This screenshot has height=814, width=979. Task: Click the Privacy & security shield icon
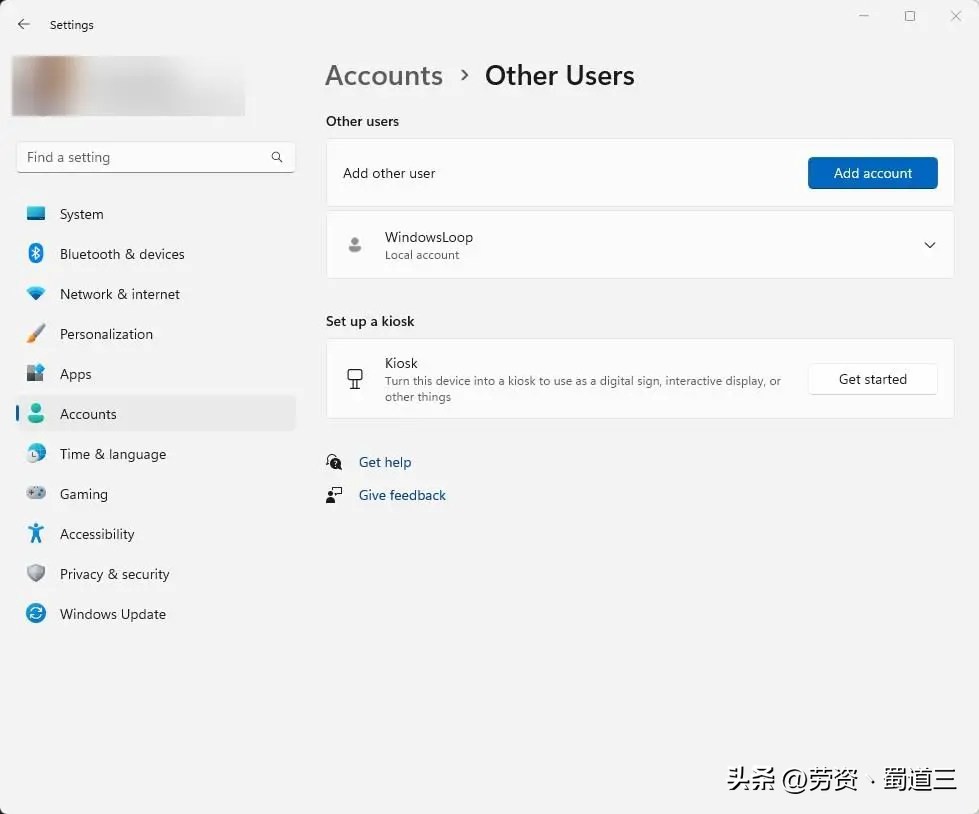[36, 574]
